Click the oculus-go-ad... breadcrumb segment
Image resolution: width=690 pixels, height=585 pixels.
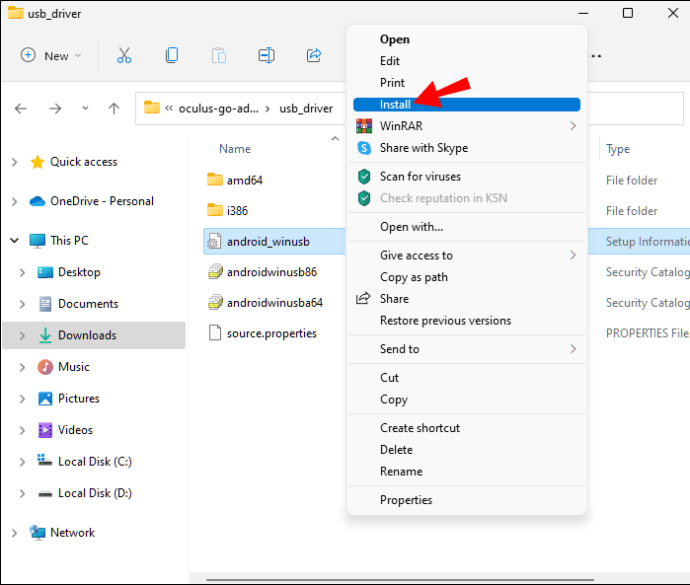218,108
